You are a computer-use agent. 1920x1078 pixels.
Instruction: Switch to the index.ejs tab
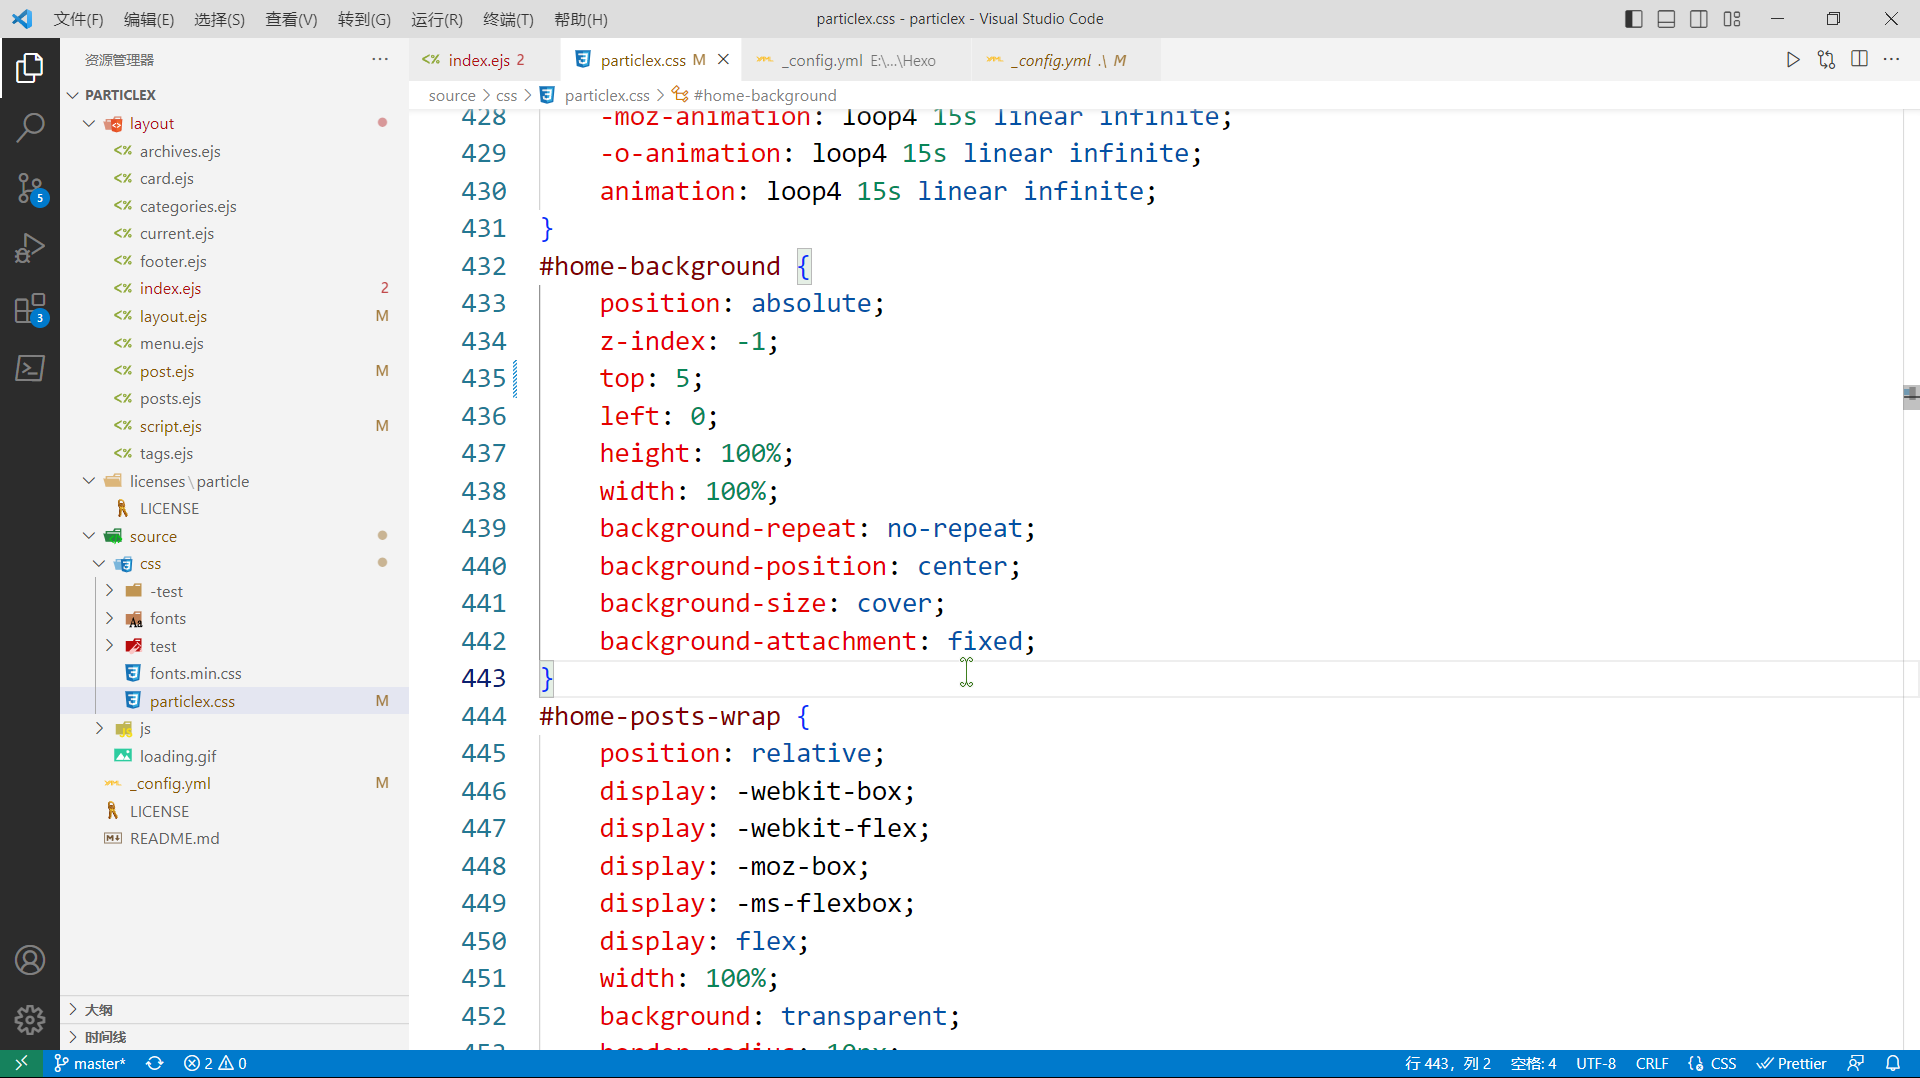coord(479,60)
